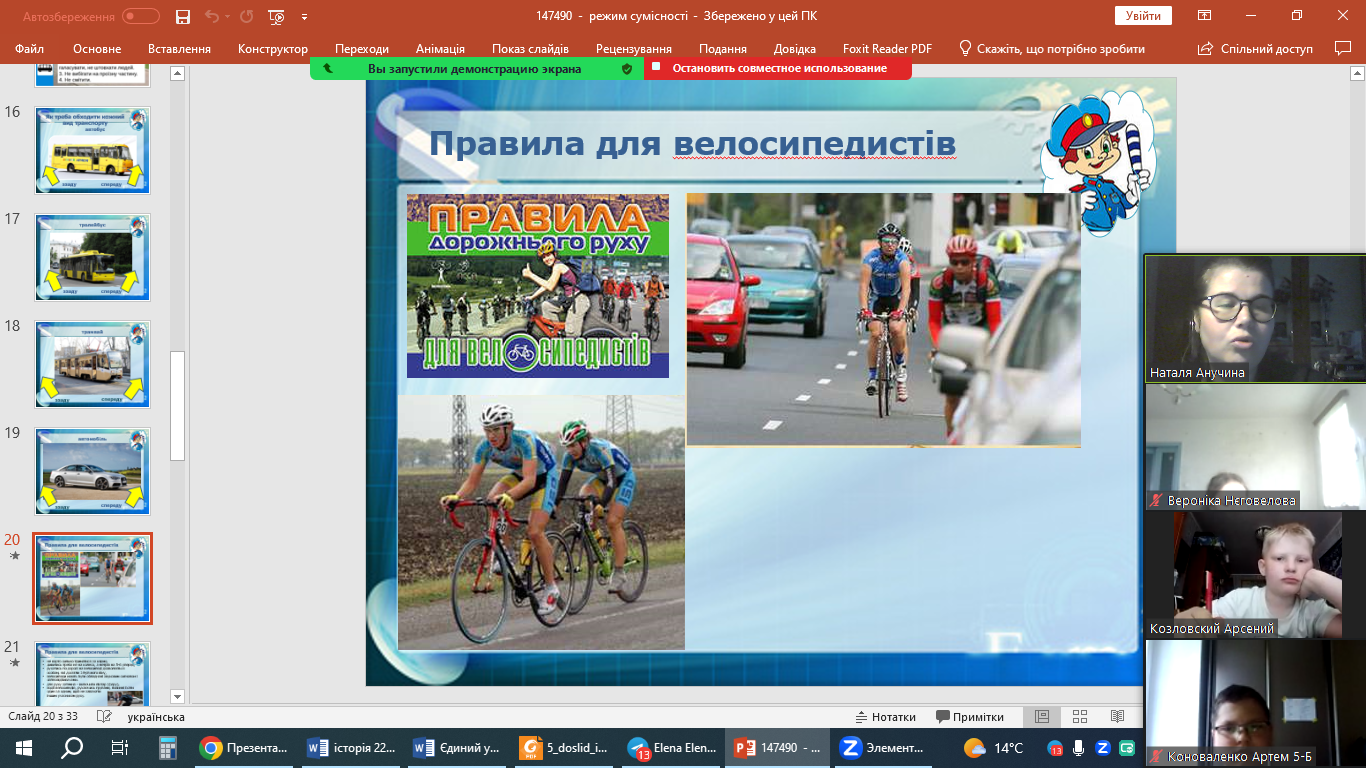Open the Windows Start menu
1366x768 pixels.
coord(23,748)
